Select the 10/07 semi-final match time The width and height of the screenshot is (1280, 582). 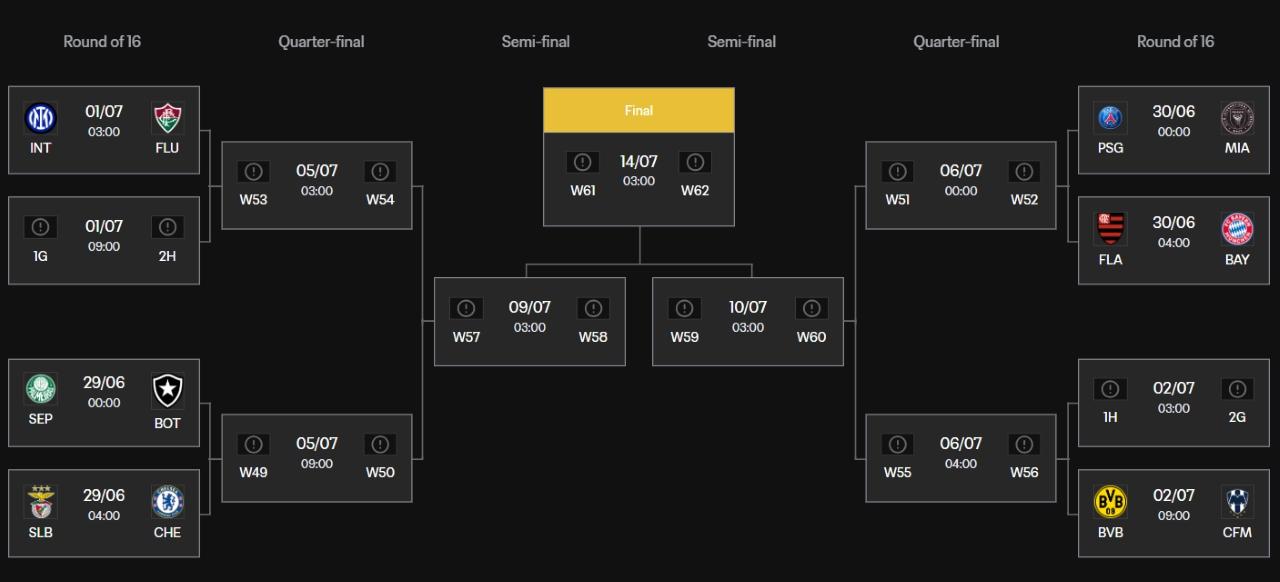click(x=747, y=328)
